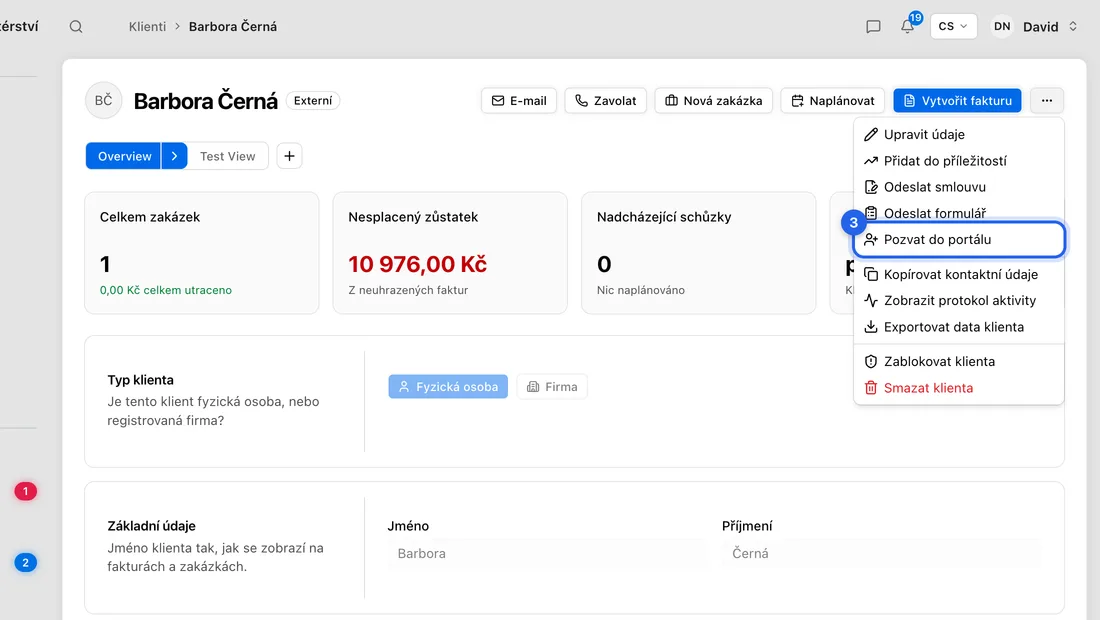This screenshot has width=1100, height=620.
Task: Click the trend icon beside Přidat do příležitostí
Action: coord(871,161)
